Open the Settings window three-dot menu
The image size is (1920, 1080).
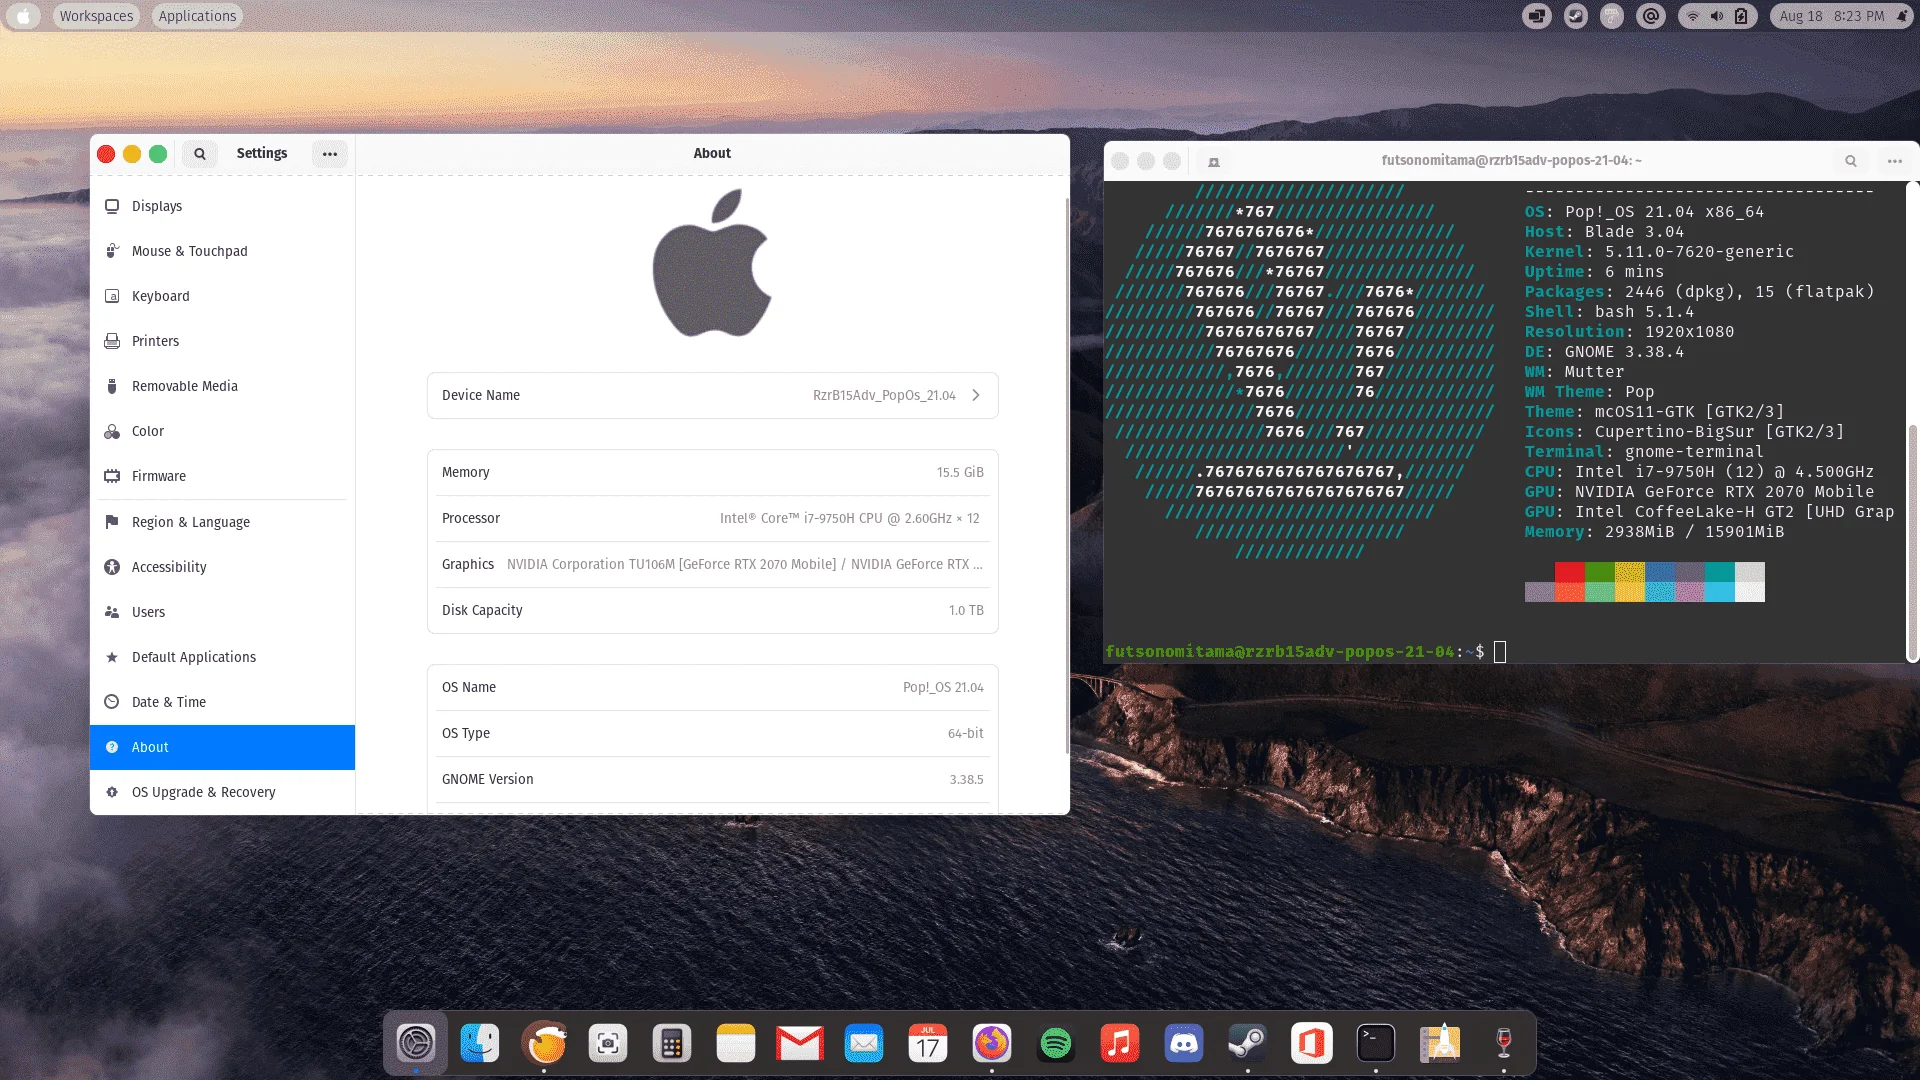[330, 153]
